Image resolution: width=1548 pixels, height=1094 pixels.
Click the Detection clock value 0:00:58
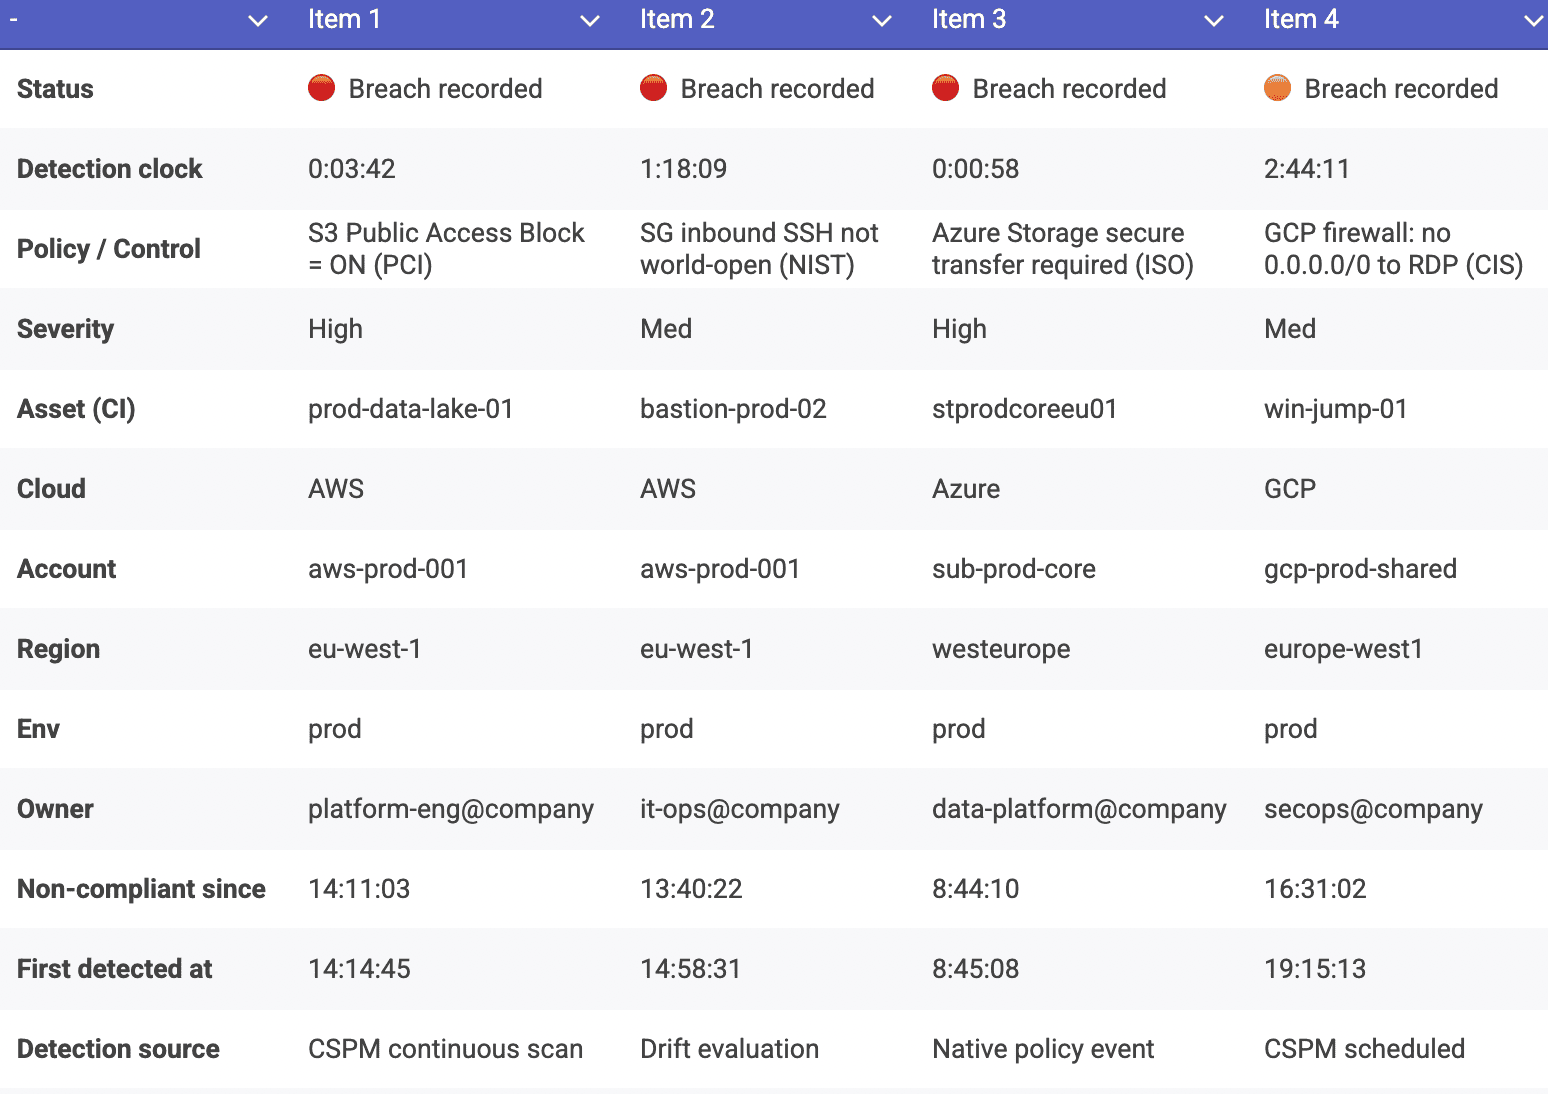coord(975,169)
